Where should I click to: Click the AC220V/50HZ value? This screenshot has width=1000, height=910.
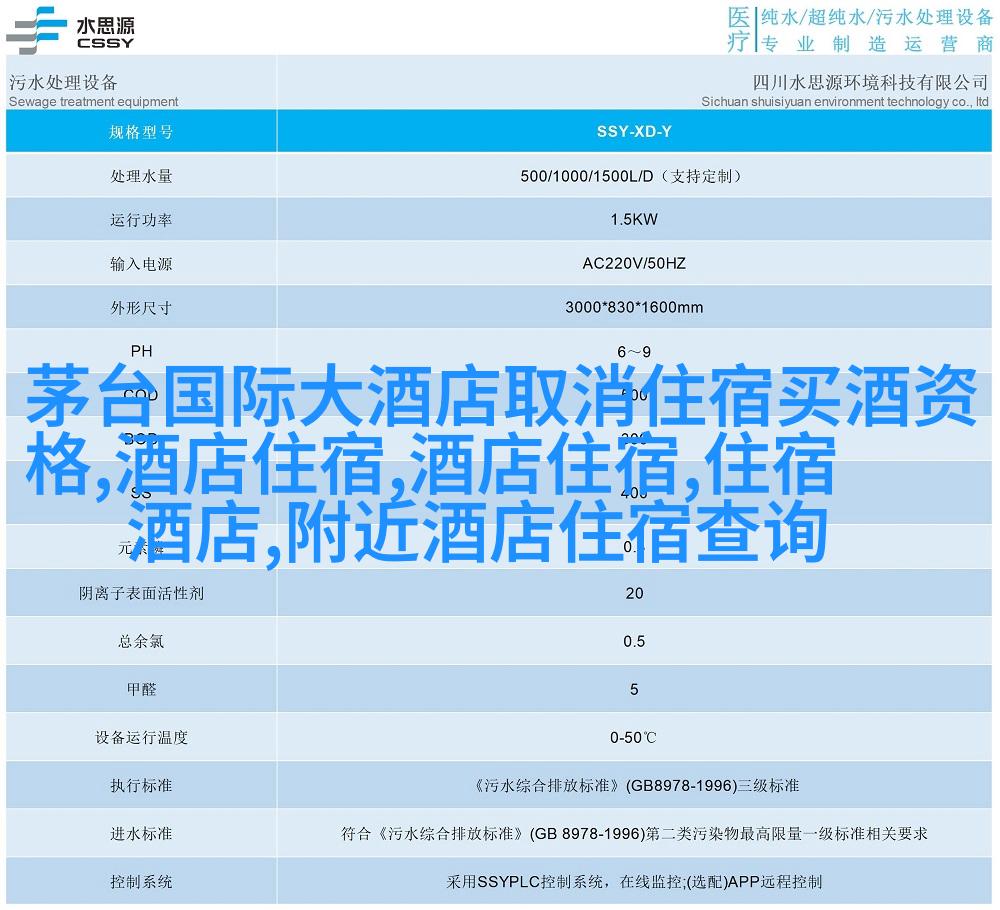point(634,263)
